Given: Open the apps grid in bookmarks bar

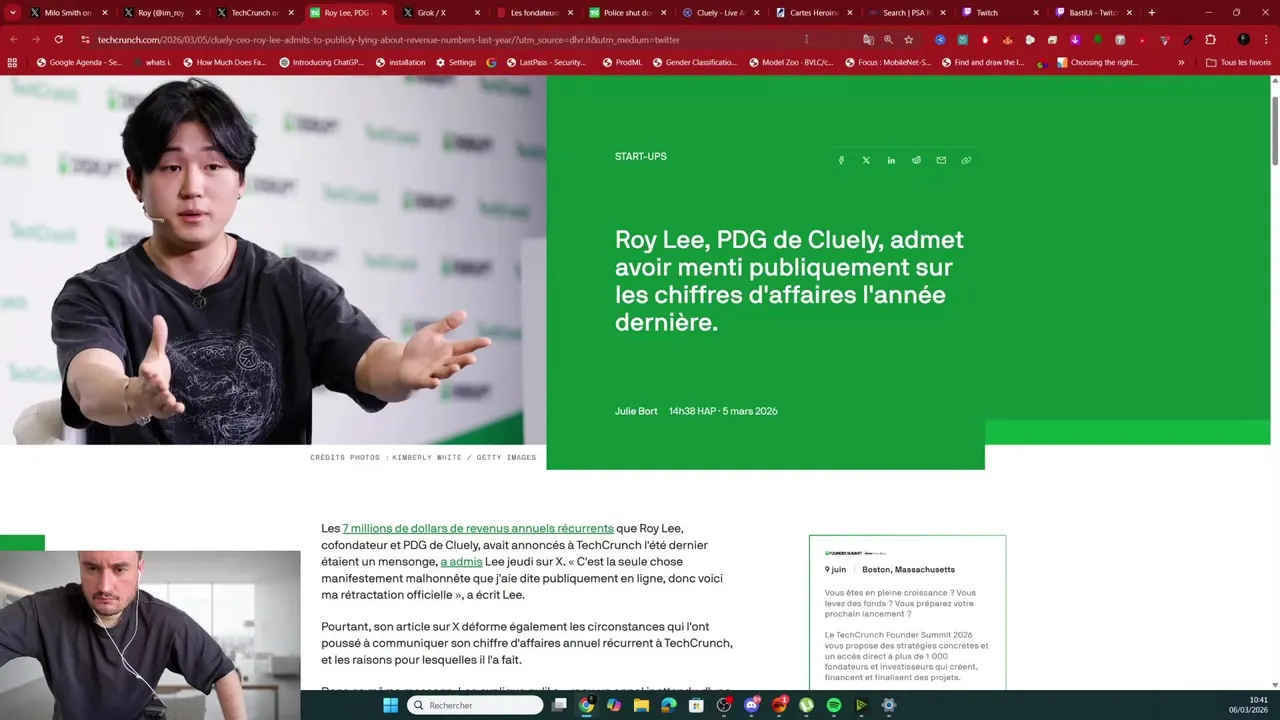Looking at the screenshot, I should [12, 62].
